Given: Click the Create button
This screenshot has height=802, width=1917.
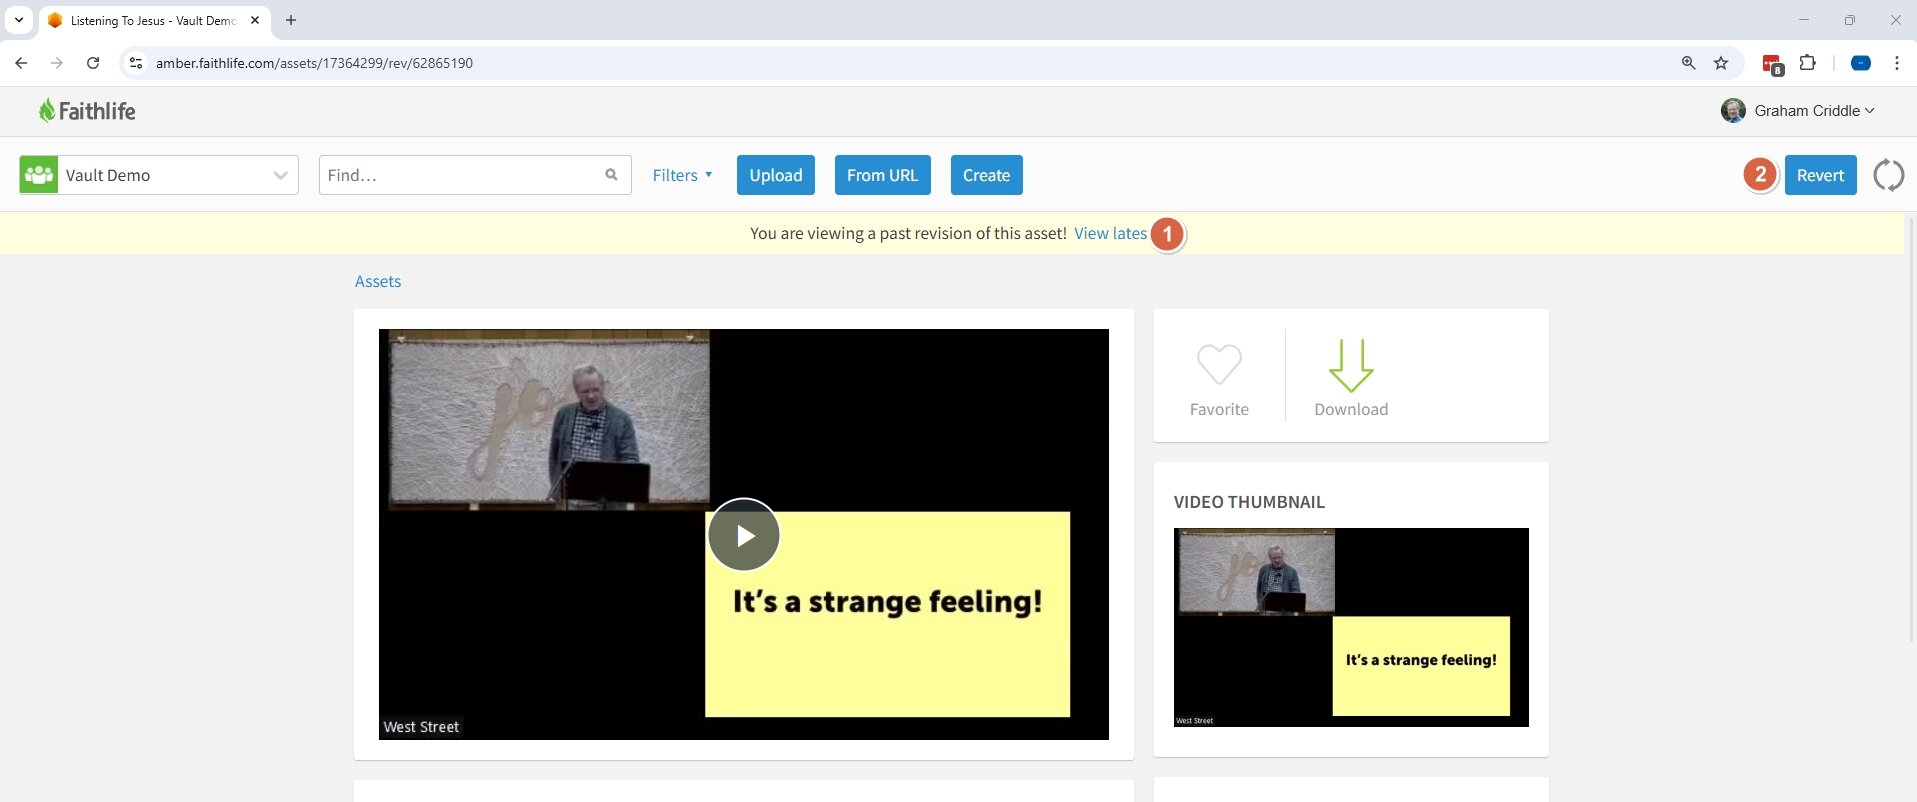Looking at the screenshot, I should click(x=986, y=175).
